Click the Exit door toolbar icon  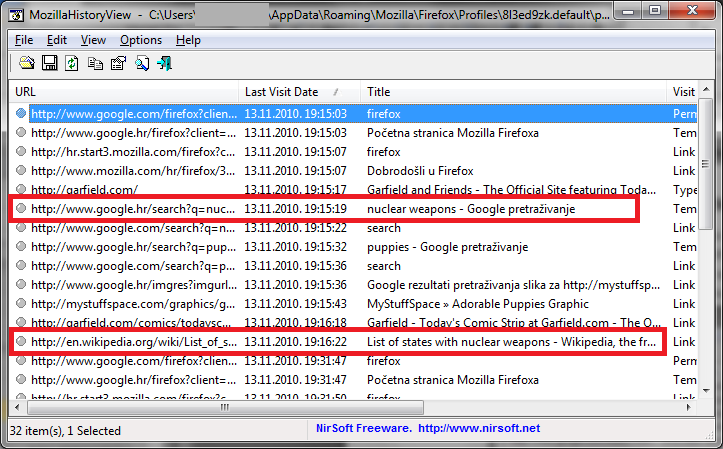(x=164, y=64)
